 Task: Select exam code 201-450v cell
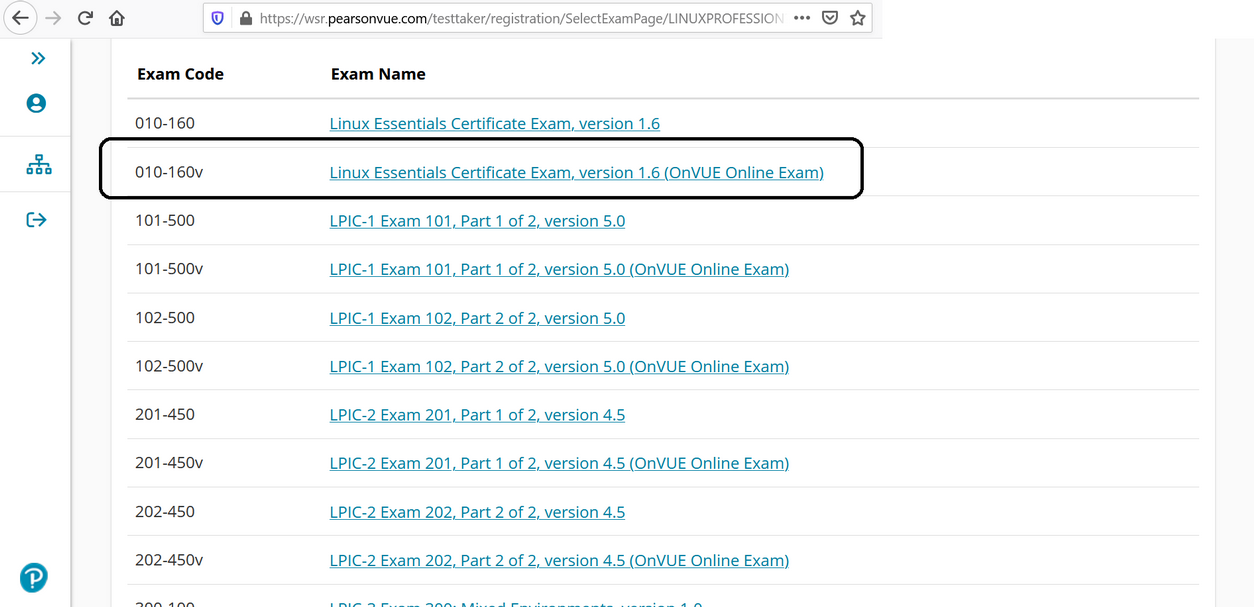coord(169,463)
